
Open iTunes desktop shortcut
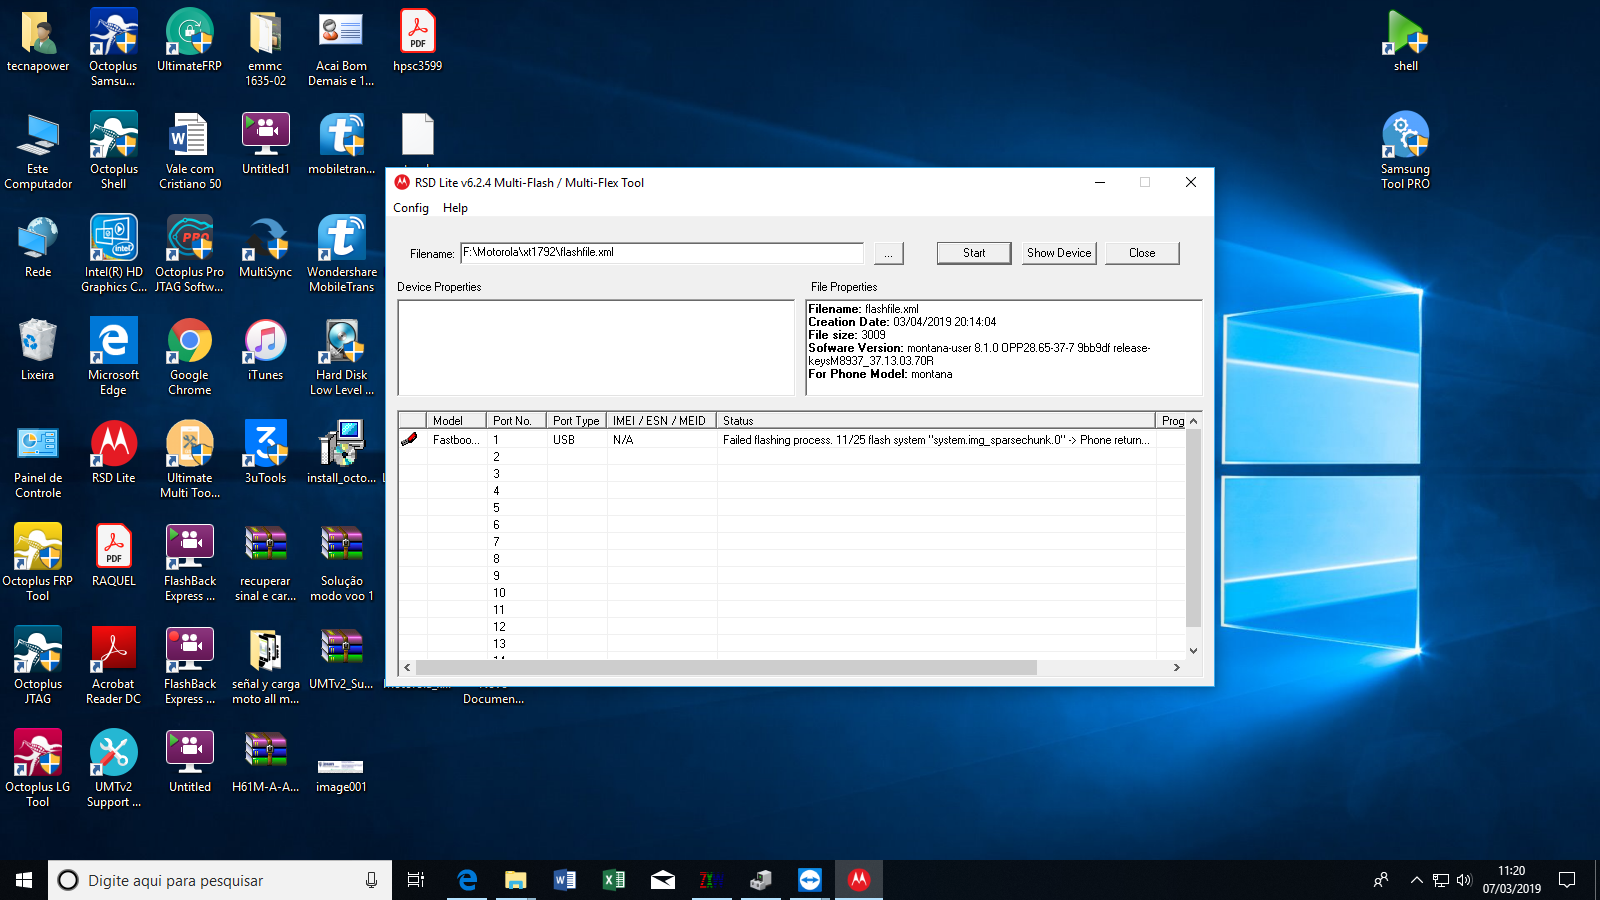click(266, 349)
